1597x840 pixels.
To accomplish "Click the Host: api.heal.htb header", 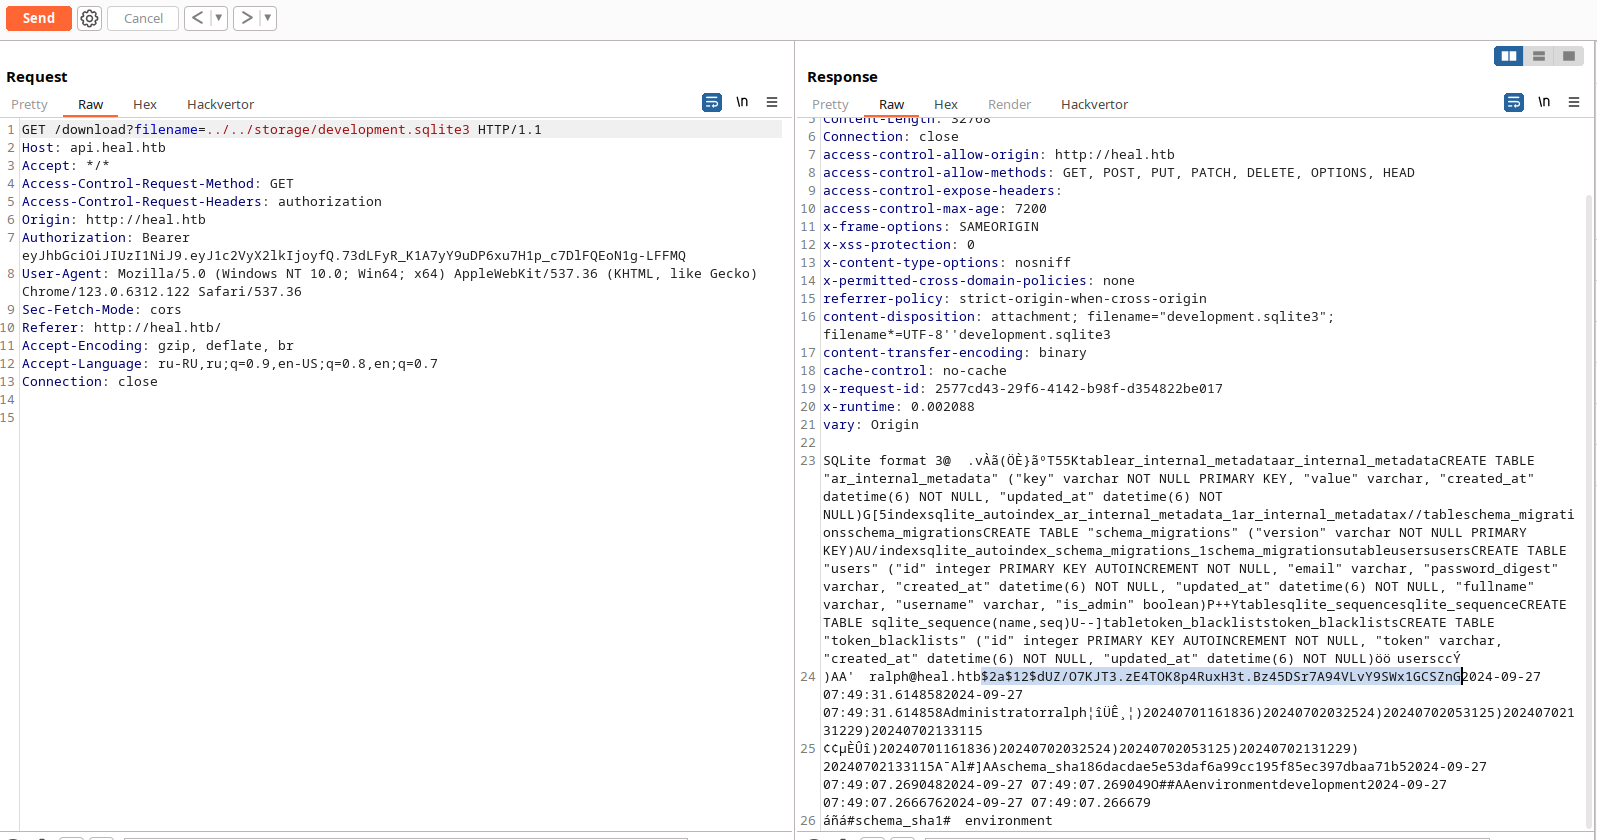I will pyautogui.click(x=94, y=148).
